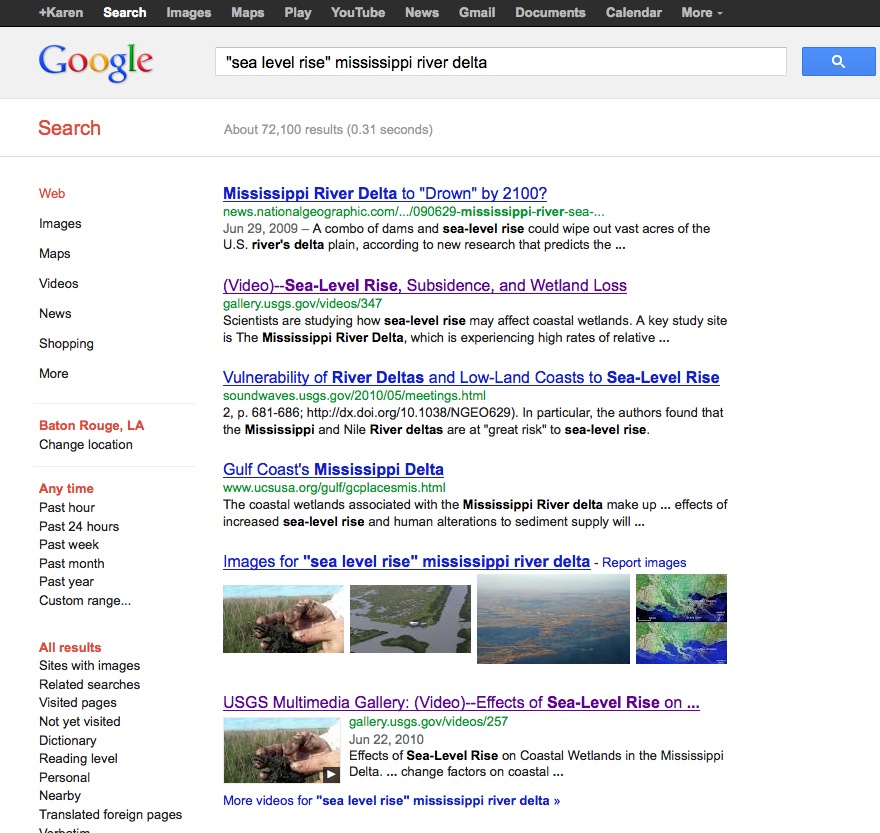Select Translated foreign pages filter
The height and width of the screenshot is (833, 880).
111,814
